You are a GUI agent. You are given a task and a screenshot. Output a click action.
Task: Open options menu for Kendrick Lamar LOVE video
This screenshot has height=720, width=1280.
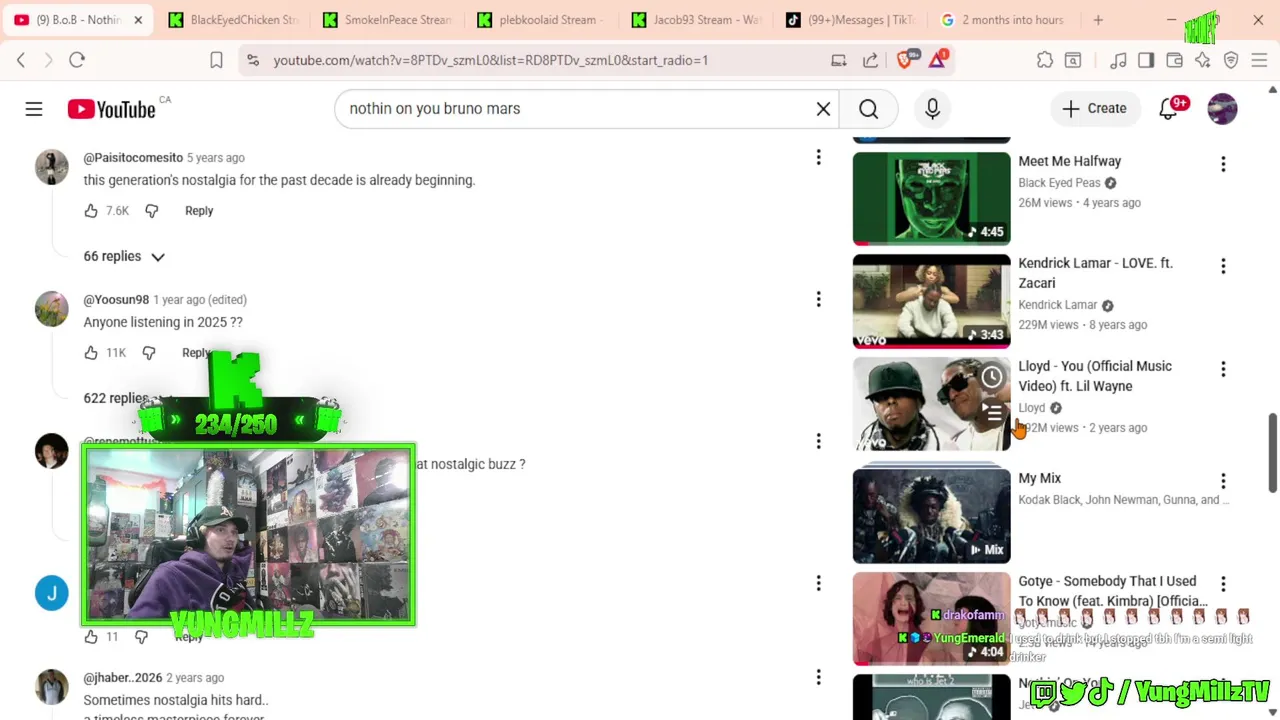(x=1222, y=266)
